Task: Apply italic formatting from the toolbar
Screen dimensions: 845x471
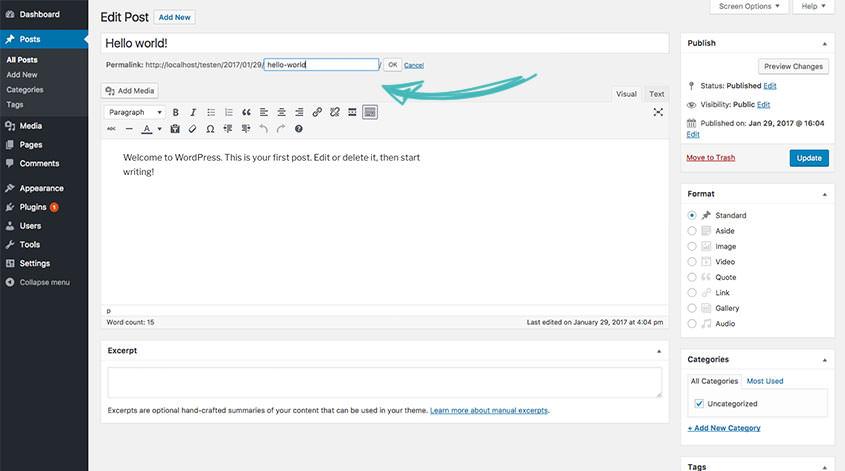Action: pyautogui.click(x=193, y=112)
